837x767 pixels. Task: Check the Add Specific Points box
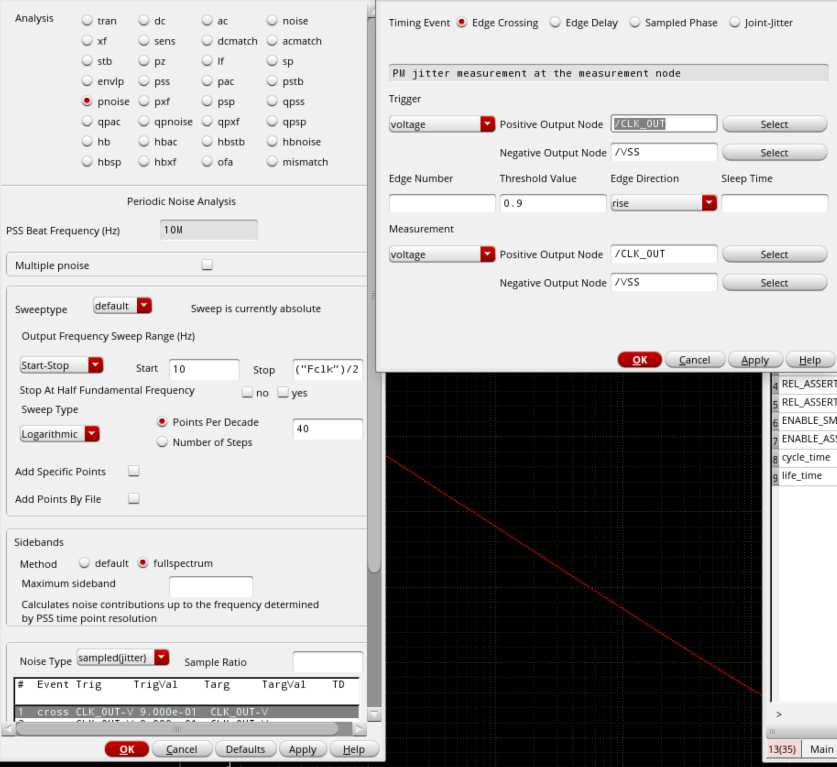[133, 471]
